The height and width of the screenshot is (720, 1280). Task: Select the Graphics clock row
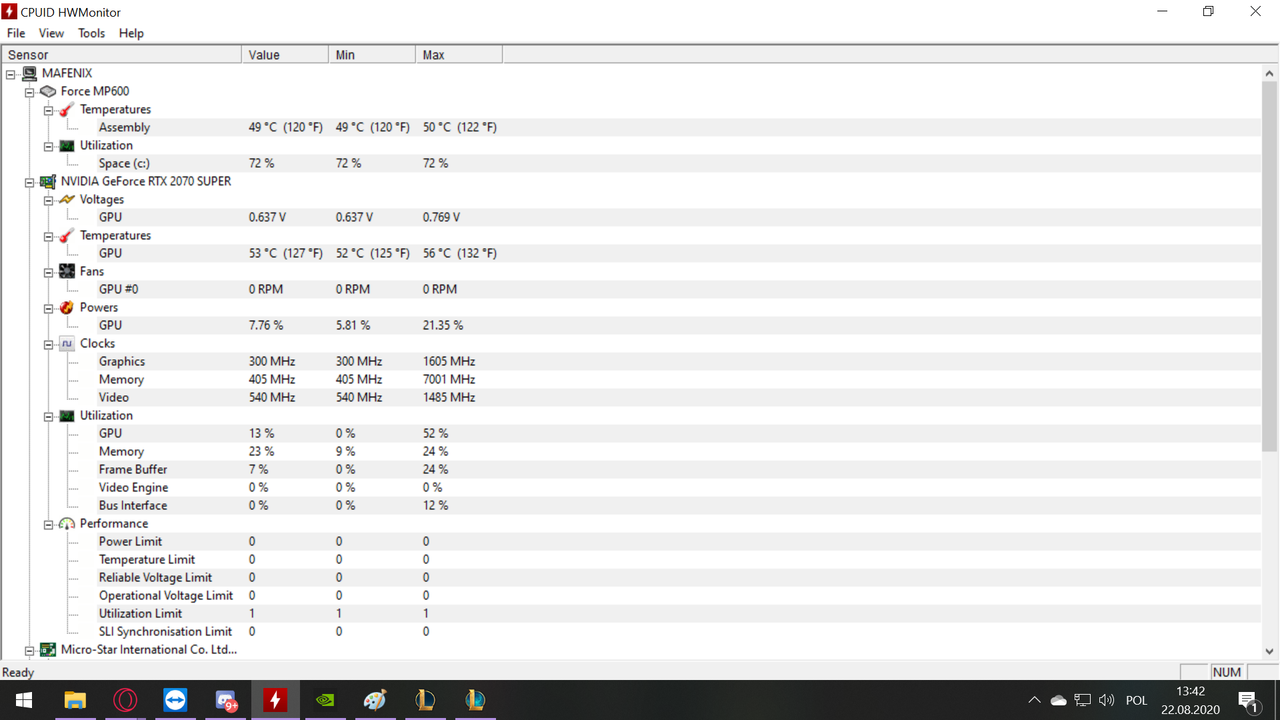[631, 361]
